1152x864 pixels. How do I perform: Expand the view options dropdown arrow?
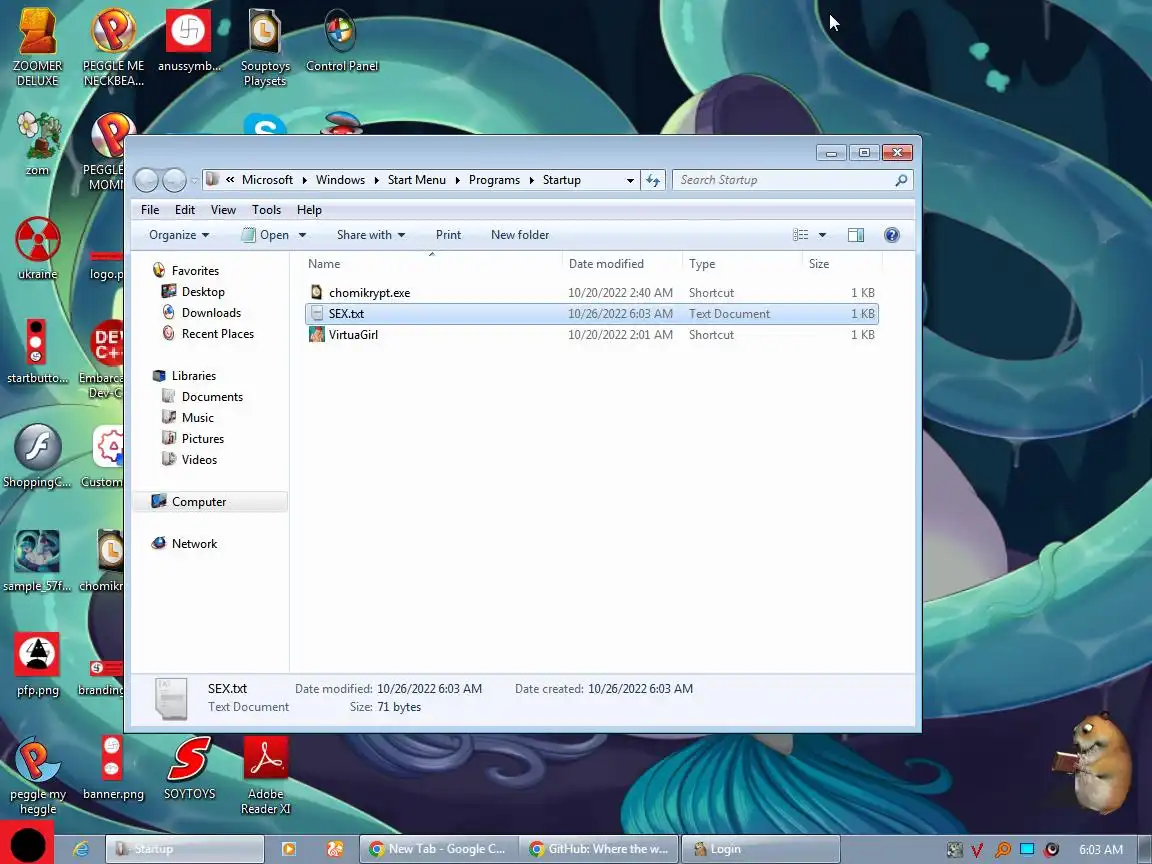point(822,235)
